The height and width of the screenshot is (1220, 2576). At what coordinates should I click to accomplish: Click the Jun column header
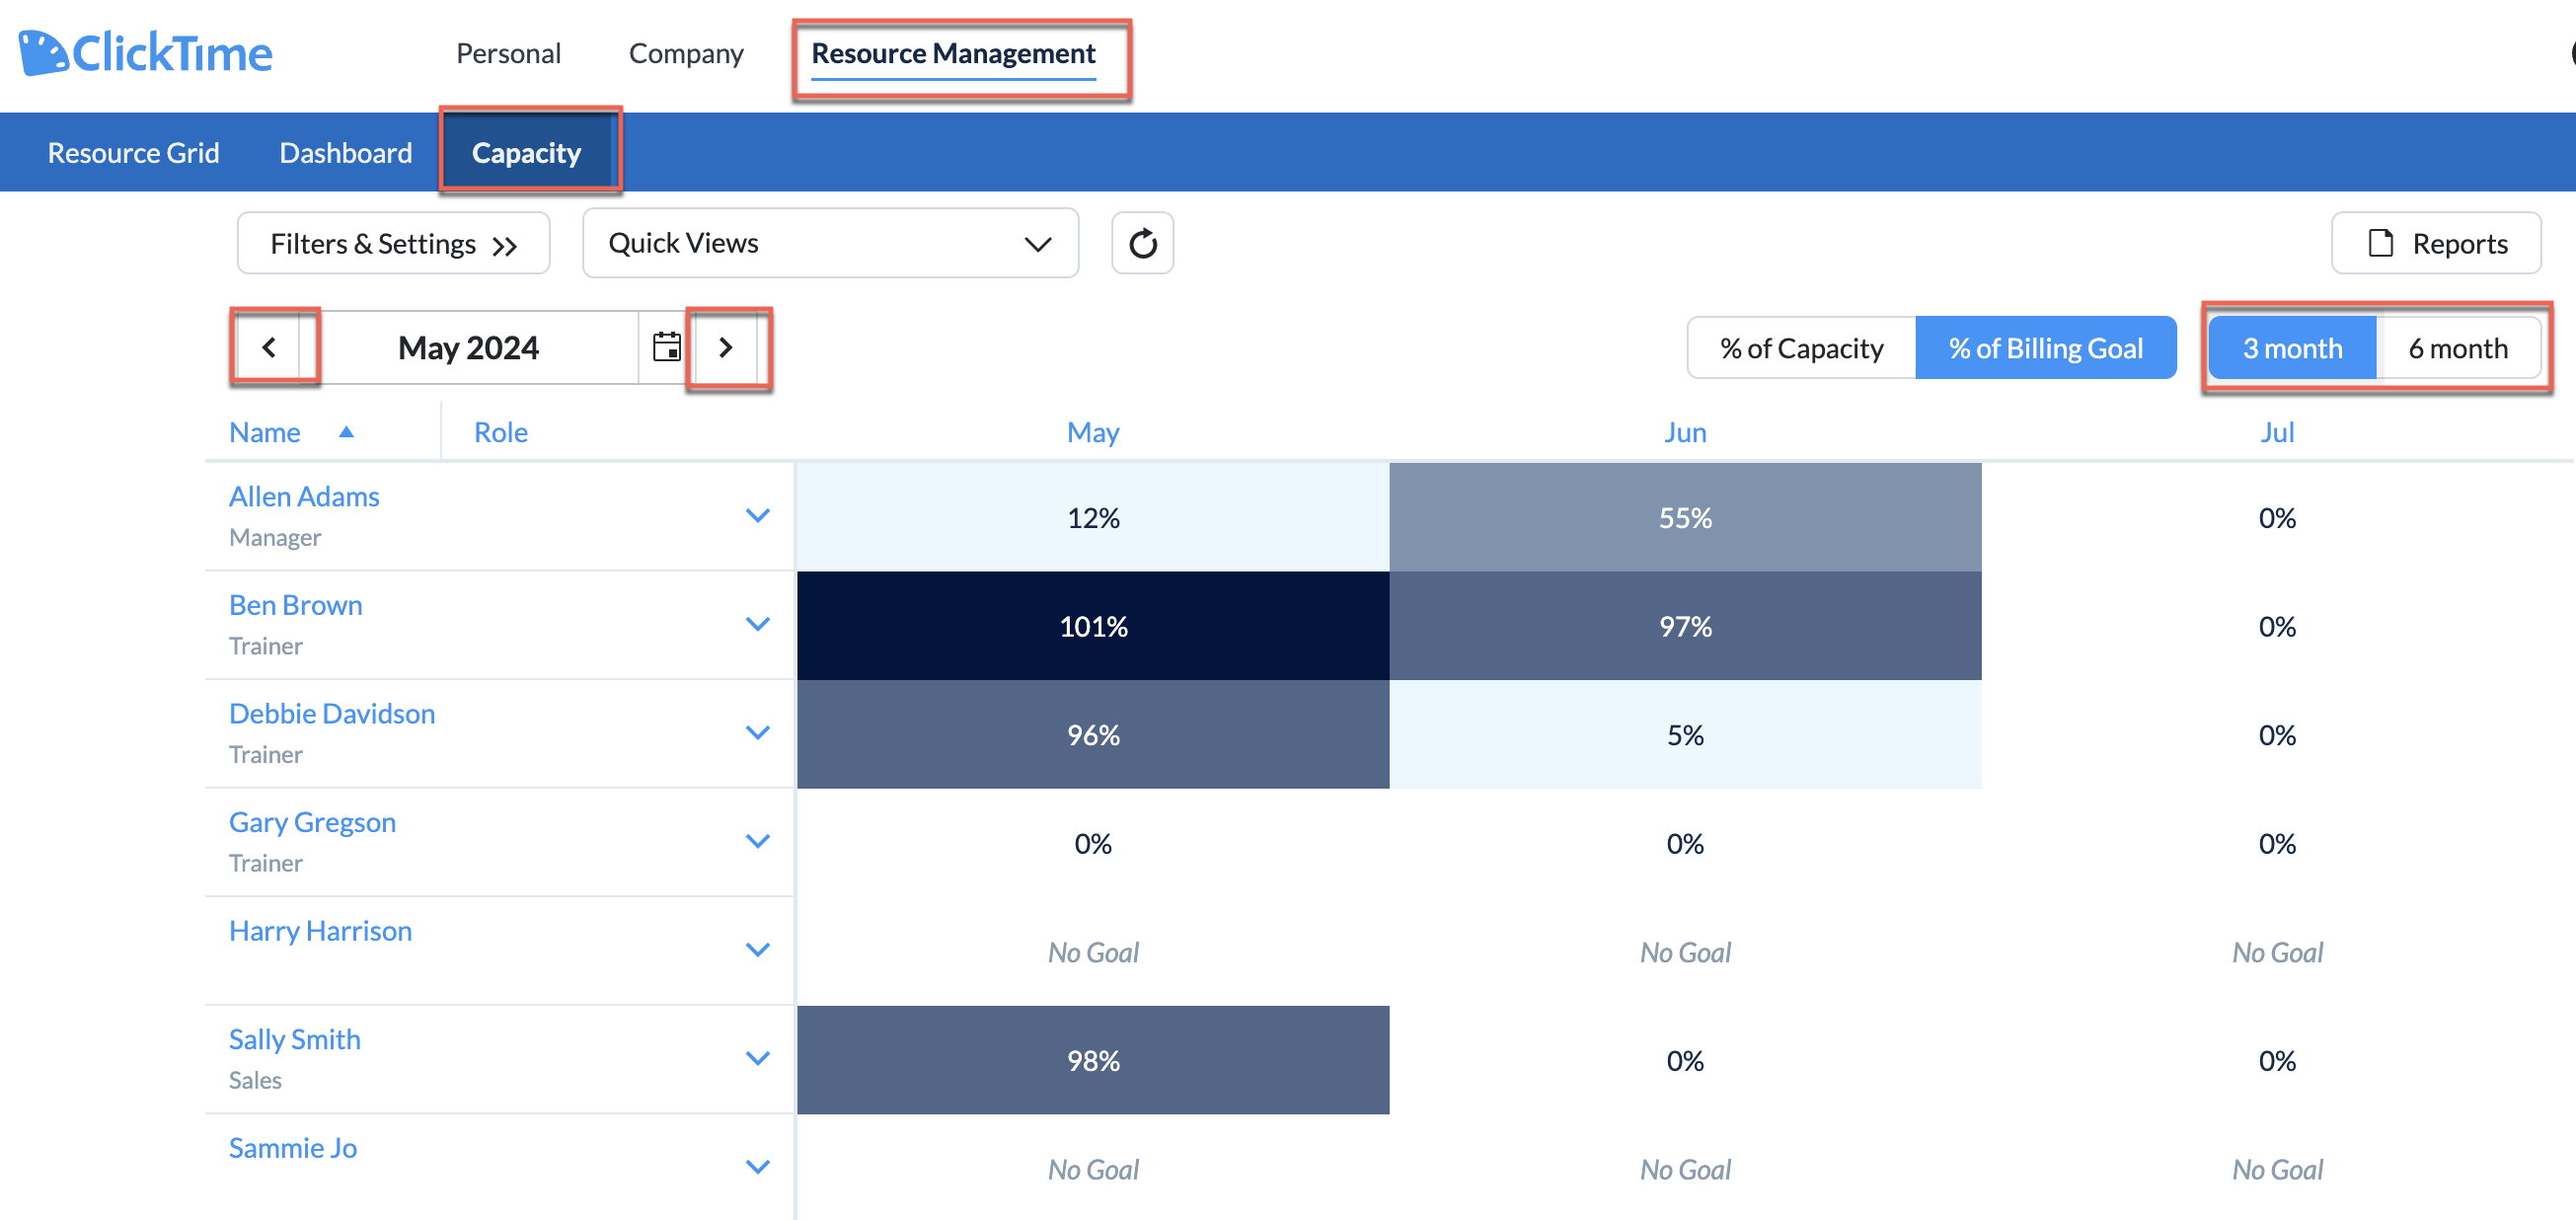coord(1685,432)
